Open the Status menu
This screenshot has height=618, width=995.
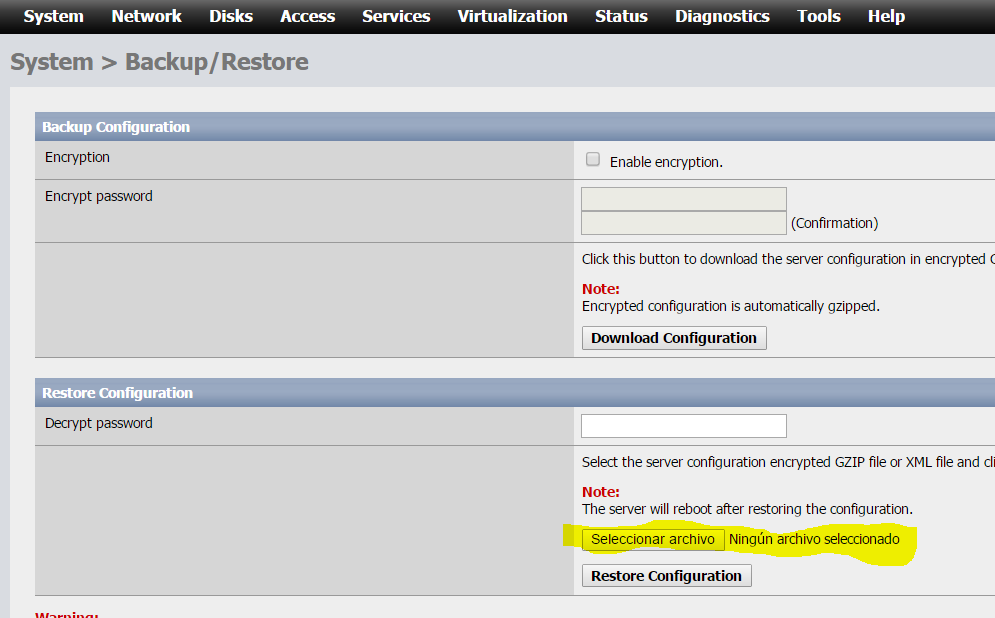pyautogui.click(x=621, y=16)
